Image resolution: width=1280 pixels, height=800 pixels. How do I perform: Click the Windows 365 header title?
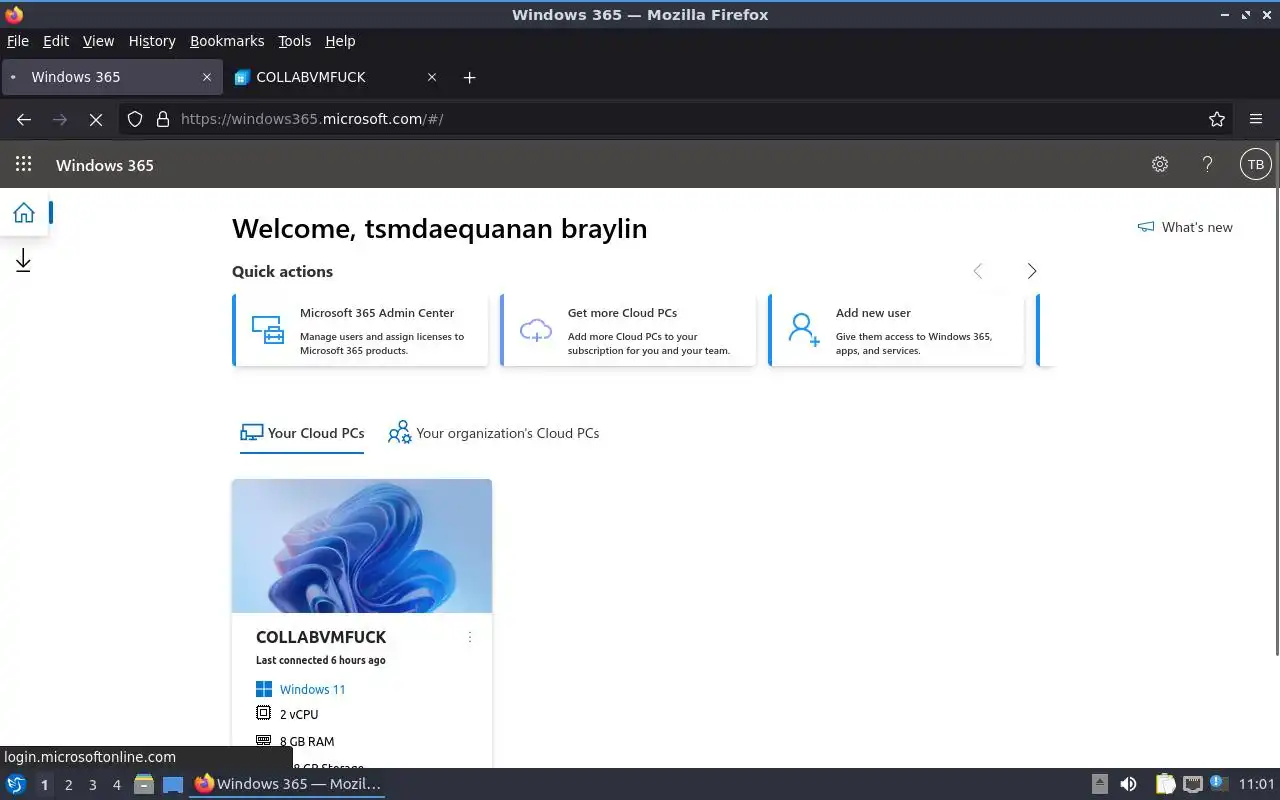[x=105, y=165]
